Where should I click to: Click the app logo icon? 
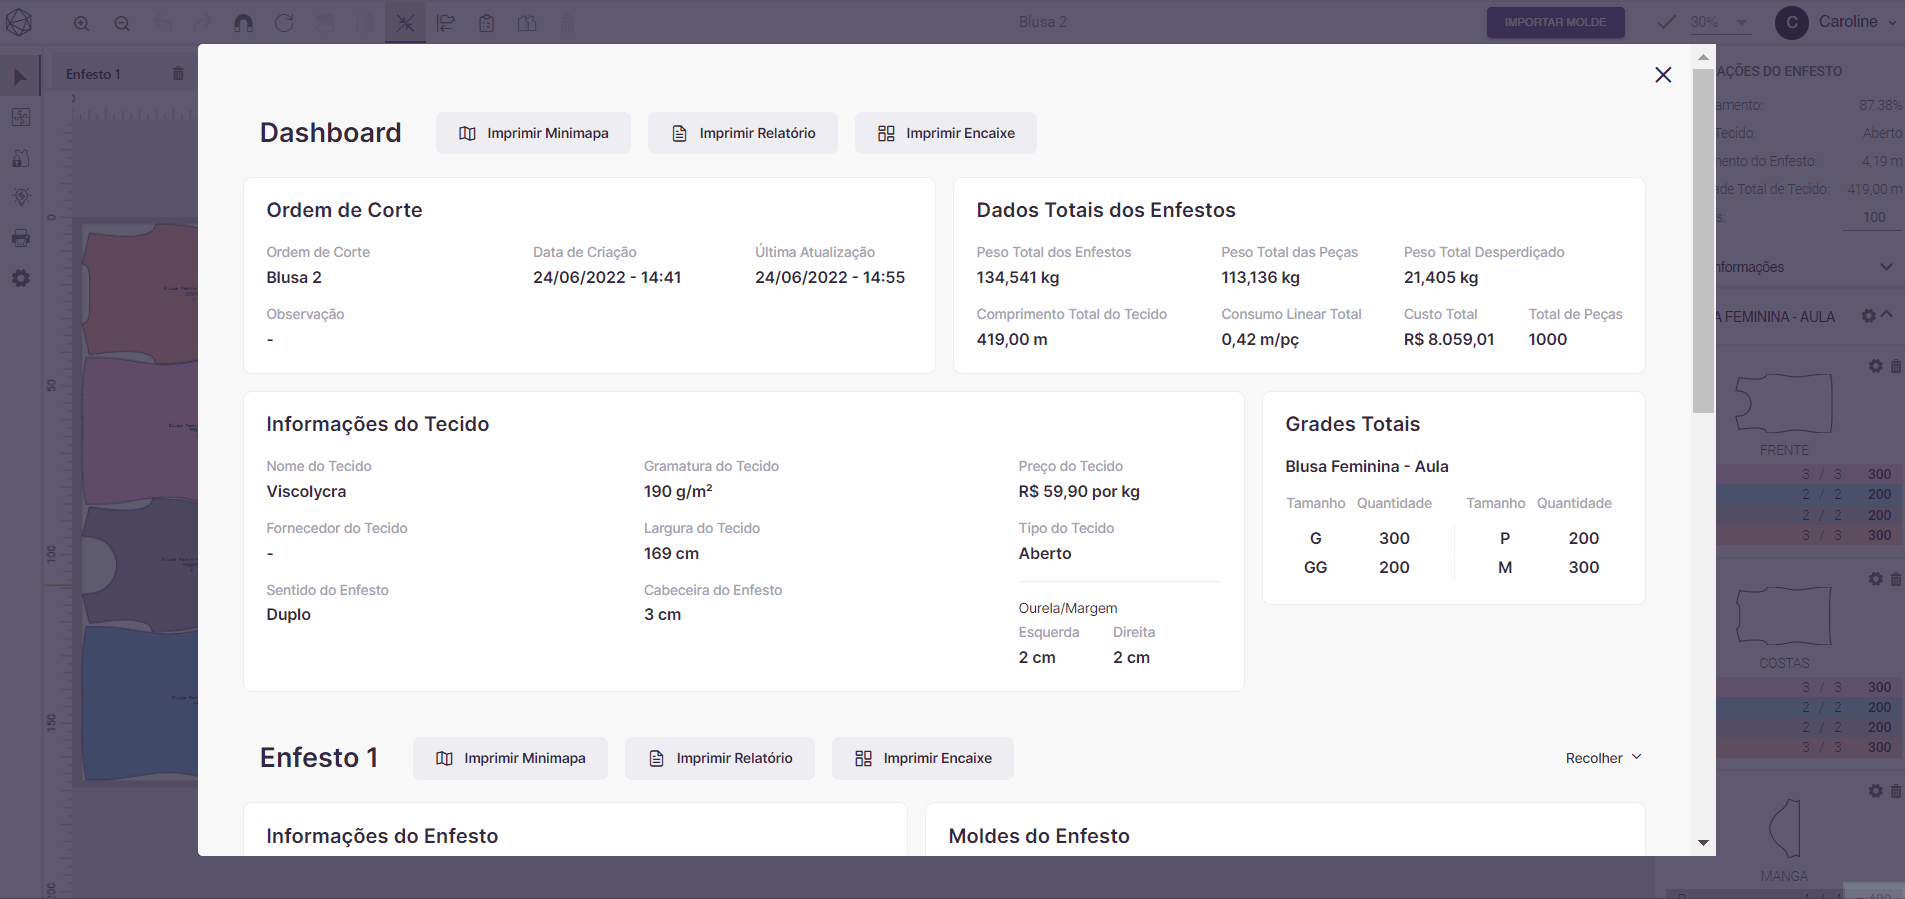point(19,22)
